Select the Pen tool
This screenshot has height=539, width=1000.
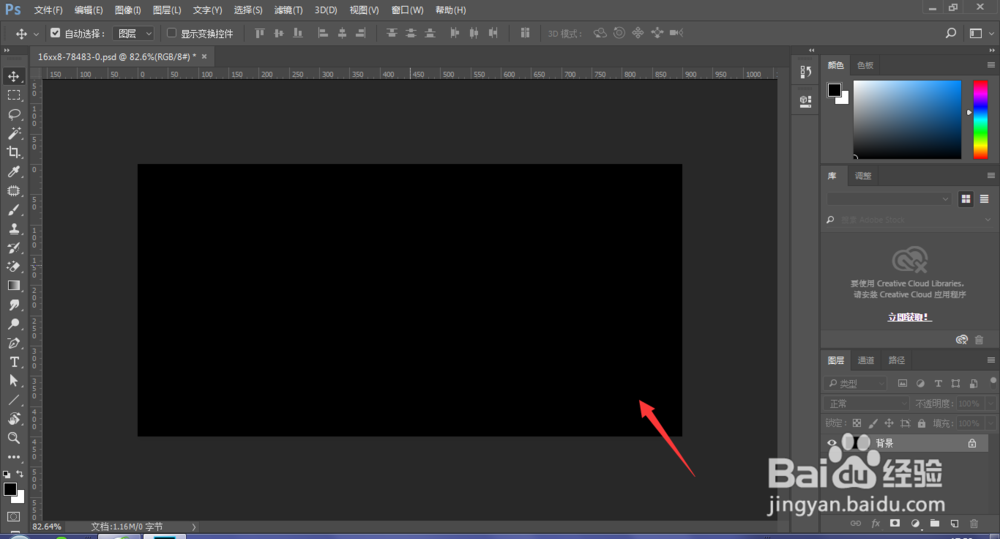tap(13, 343)
